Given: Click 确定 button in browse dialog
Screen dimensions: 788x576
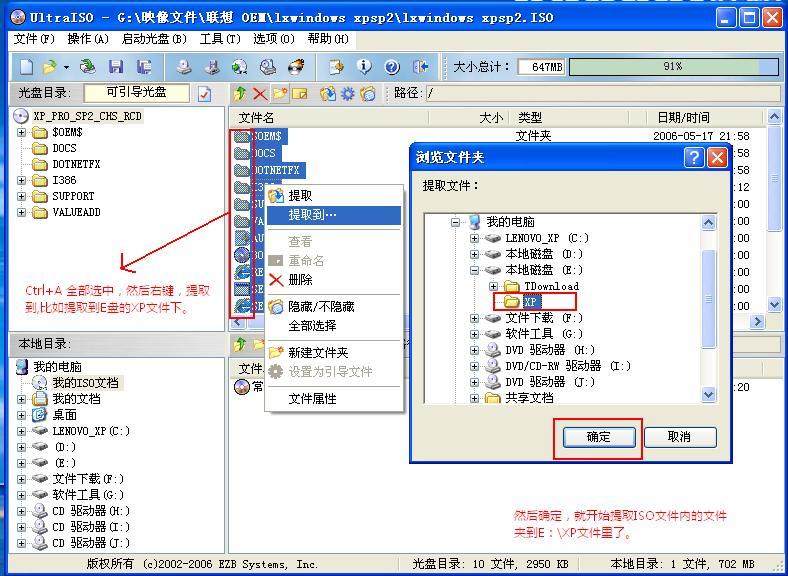Looking at the screenshot, I should (599, 437).
